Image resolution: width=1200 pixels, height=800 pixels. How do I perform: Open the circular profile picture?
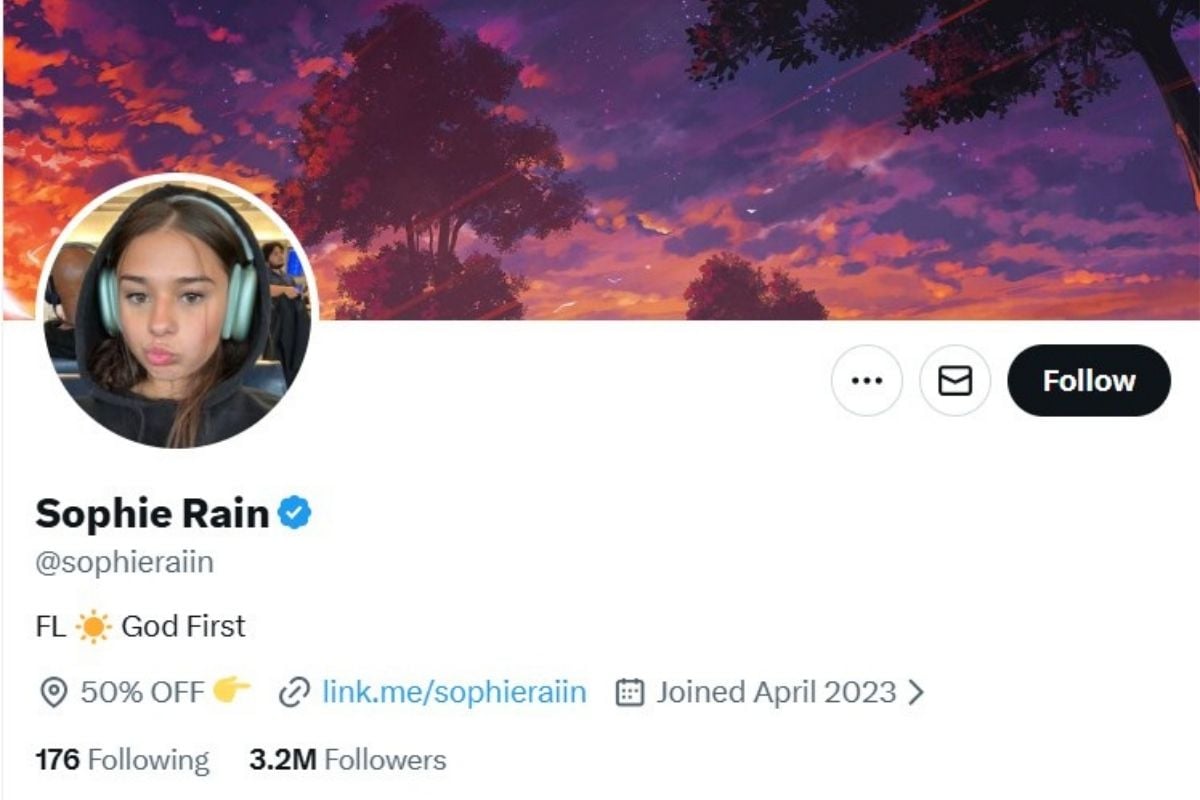(x=177, y=311)
